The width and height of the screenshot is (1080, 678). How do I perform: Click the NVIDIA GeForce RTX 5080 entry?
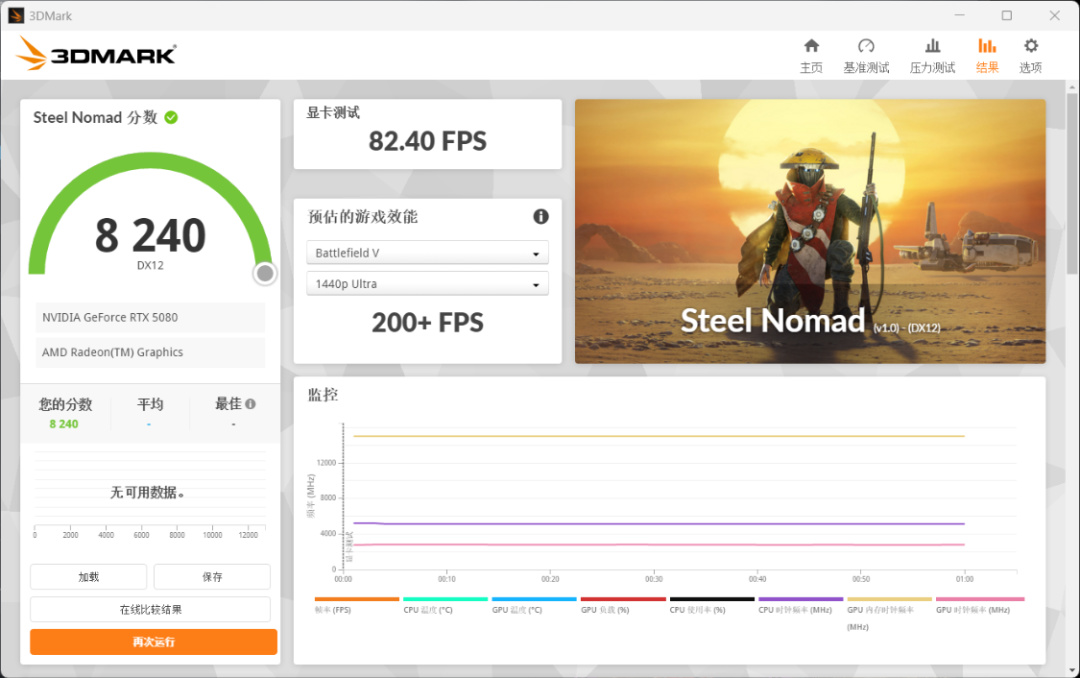[150, 317]
